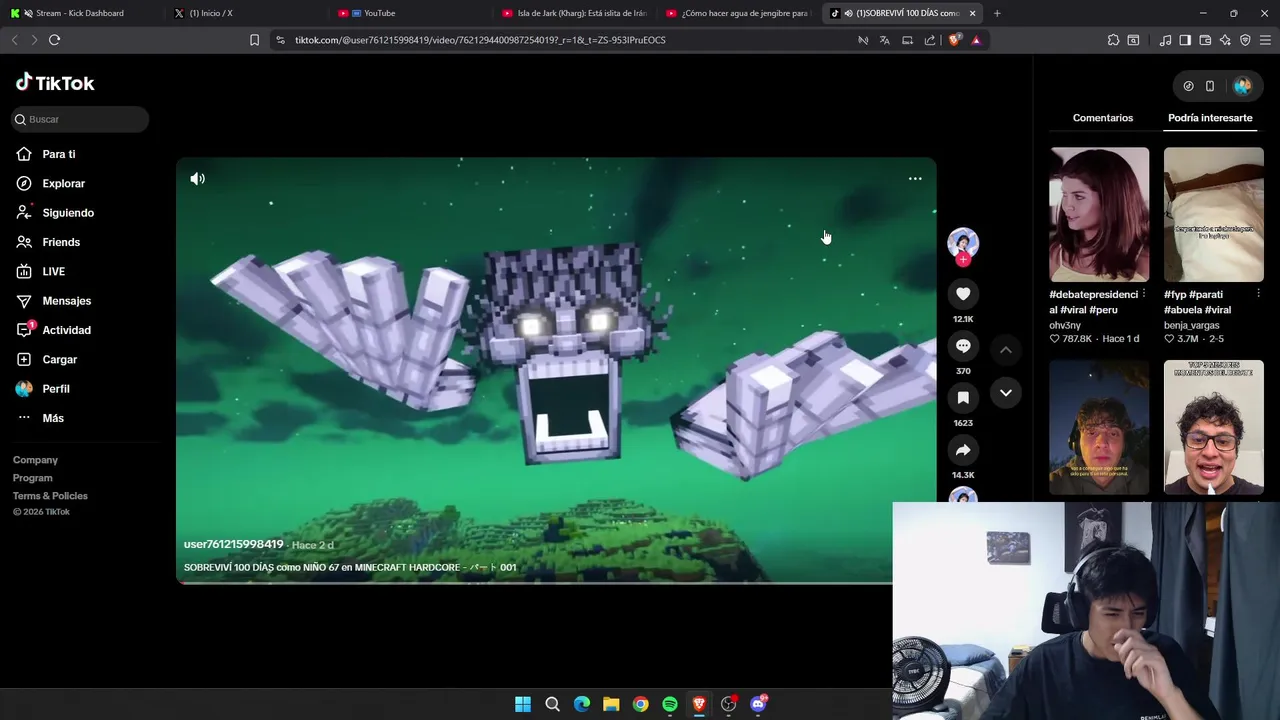The height and width of the screenshot is (720, 1280).
Task: Open the video's three-dot options menu
Action: (915, 179)
